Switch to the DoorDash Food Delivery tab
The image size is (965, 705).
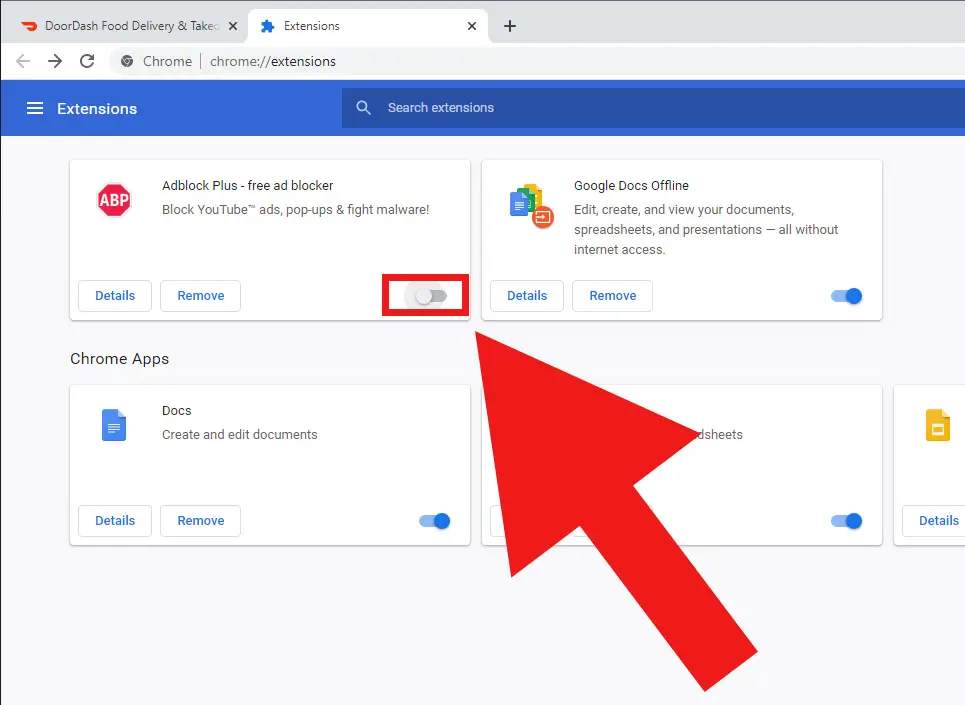[x=124, y=26]
